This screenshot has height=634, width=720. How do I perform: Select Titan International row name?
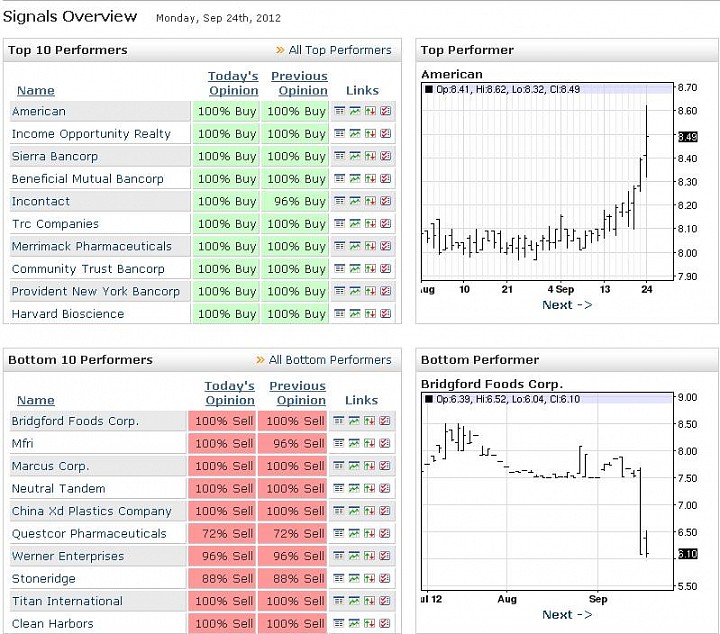68,601
